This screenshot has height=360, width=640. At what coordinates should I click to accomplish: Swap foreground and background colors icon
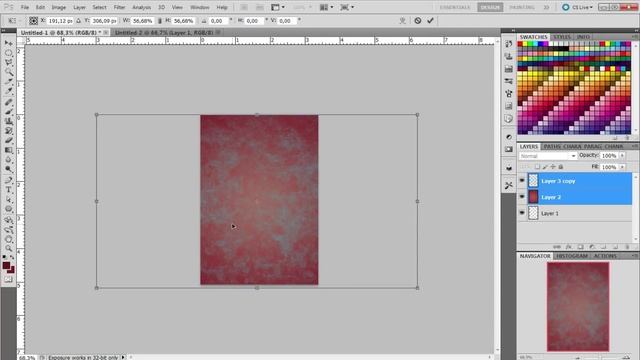coord(12,257)
